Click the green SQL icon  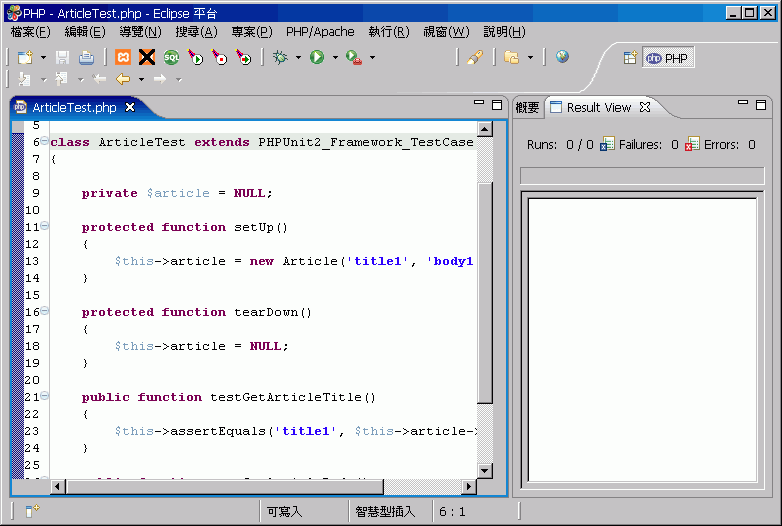pos(171,57)
